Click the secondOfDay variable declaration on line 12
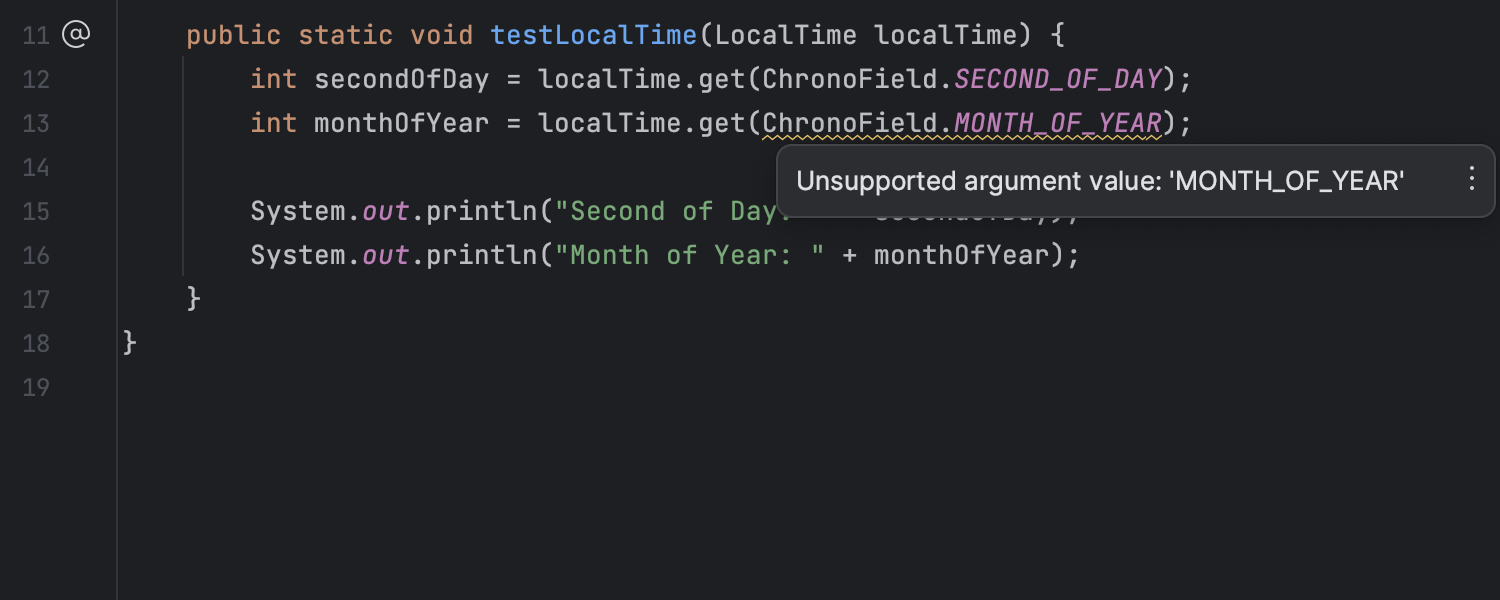Viewport: 1500px width, 600px height. 401,79
